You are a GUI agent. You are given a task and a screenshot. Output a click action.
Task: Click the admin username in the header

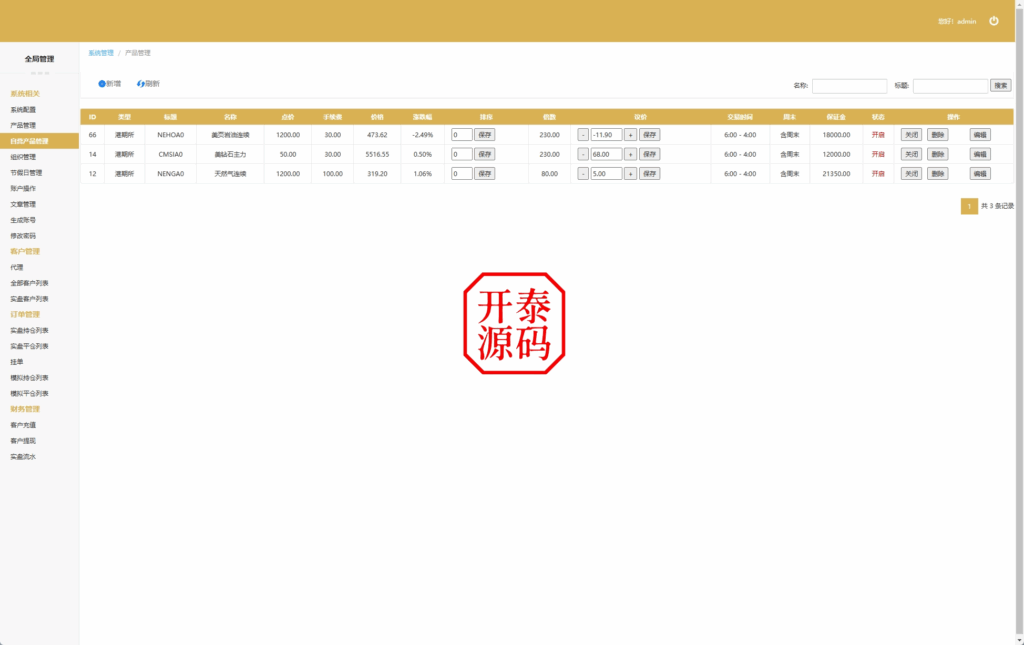[x=967, y=22]
